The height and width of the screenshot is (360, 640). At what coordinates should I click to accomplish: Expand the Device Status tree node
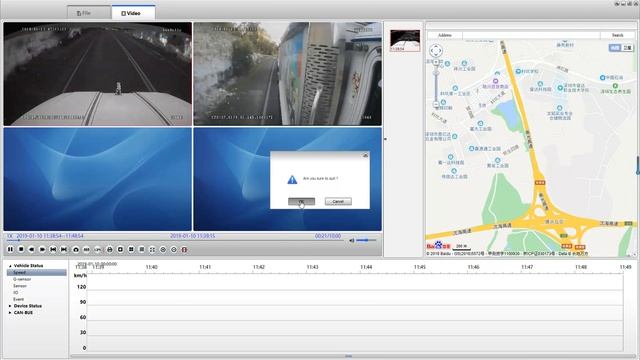10,306
